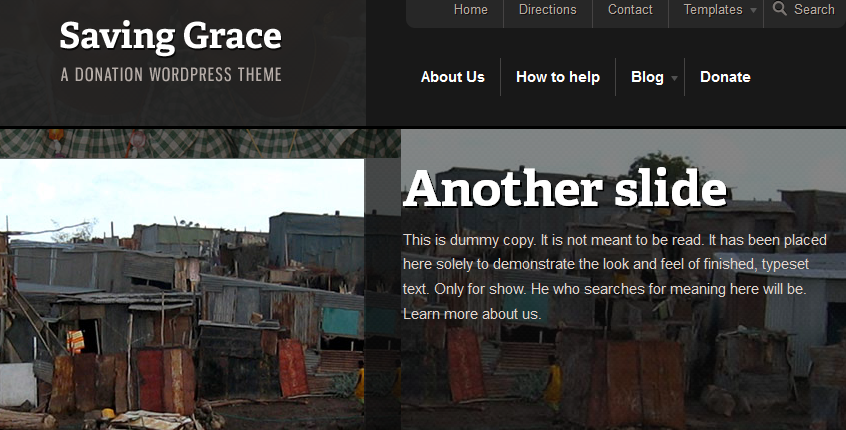
Task: Click the green checkered fabric slide strip
Action: 200,144
